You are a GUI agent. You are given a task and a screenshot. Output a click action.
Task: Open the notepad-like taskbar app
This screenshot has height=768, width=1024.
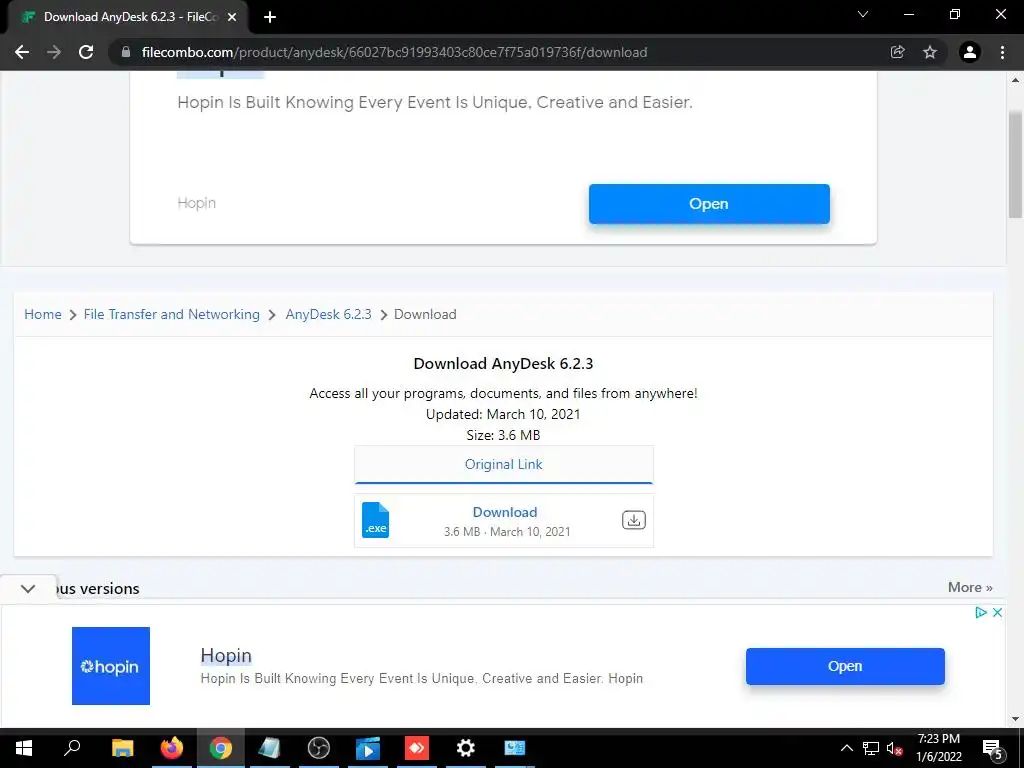269,748
